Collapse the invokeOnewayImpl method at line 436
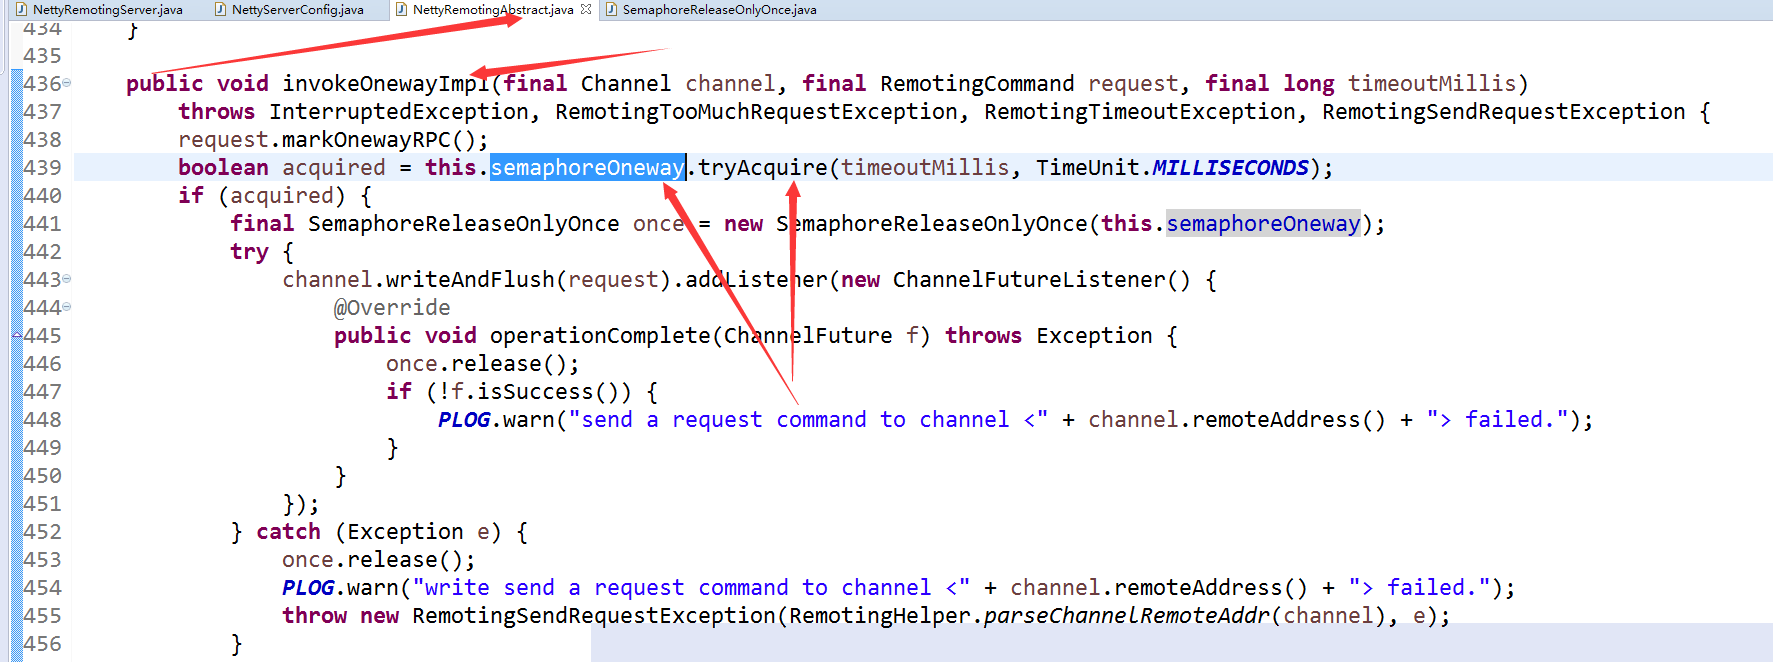The width and height of the screenshot is (1773, 662). (x=67, y=83)
